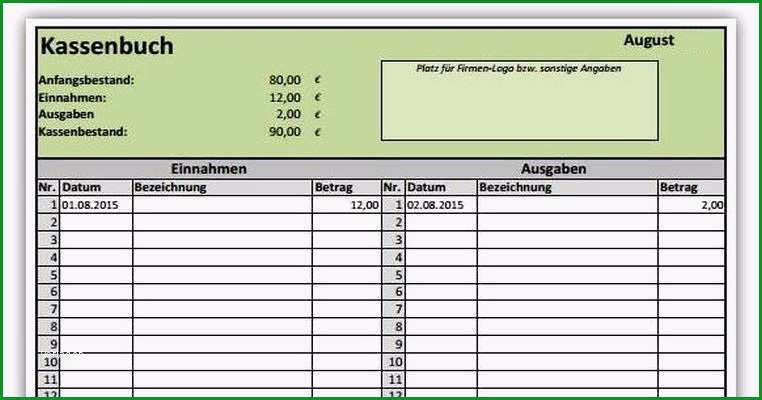Select Einnahmen row number 2
This screenshot has height=400, width=762.
point(49,223)
